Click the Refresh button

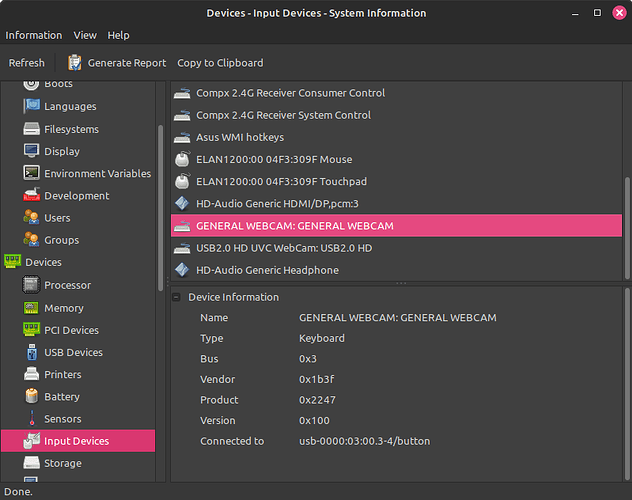pos(27,63)
